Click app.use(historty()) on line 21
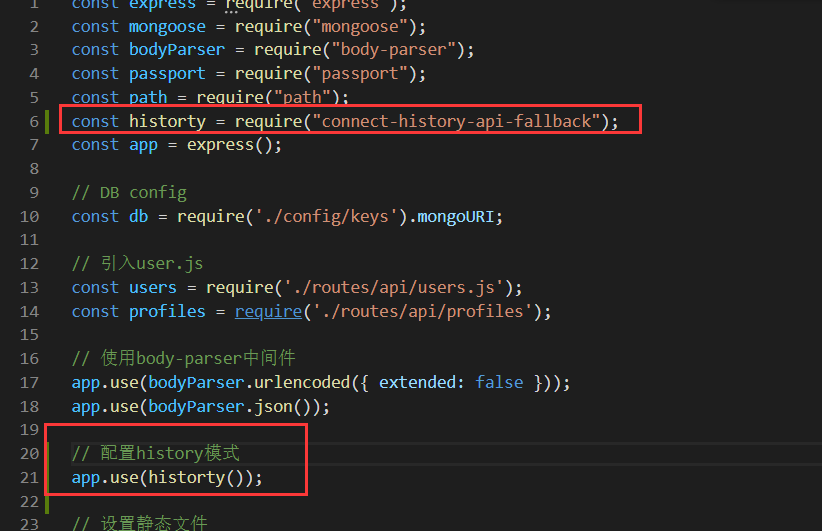The width and height of the screenshot is (822, 531). pyautogui.click(x=167, y=478)
